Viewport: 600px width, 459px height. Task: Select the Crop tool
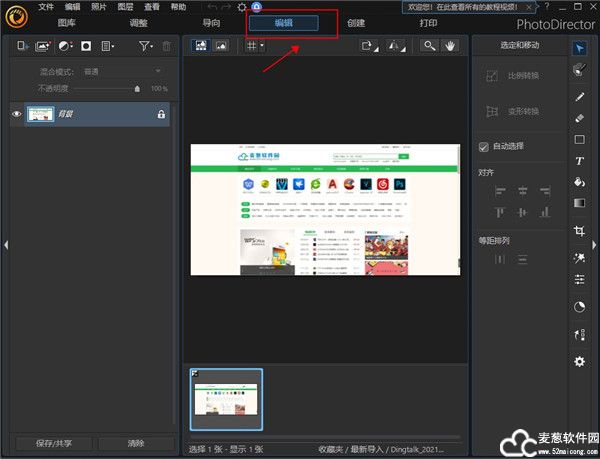click(x=579, y=231)
